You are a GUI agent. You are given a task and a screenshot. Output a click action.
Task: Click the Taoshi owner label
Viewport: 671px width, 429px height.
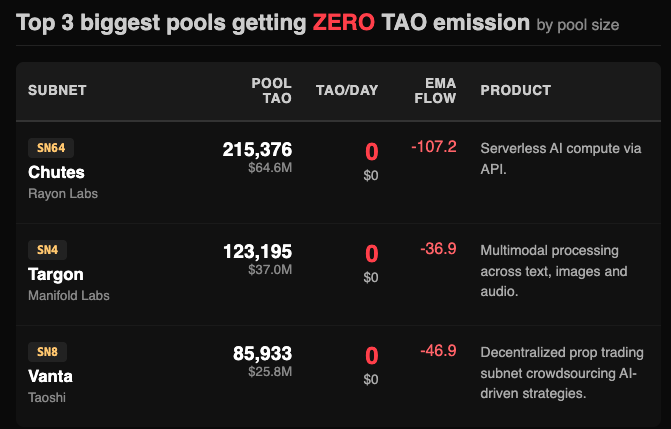tap(49, 397)
